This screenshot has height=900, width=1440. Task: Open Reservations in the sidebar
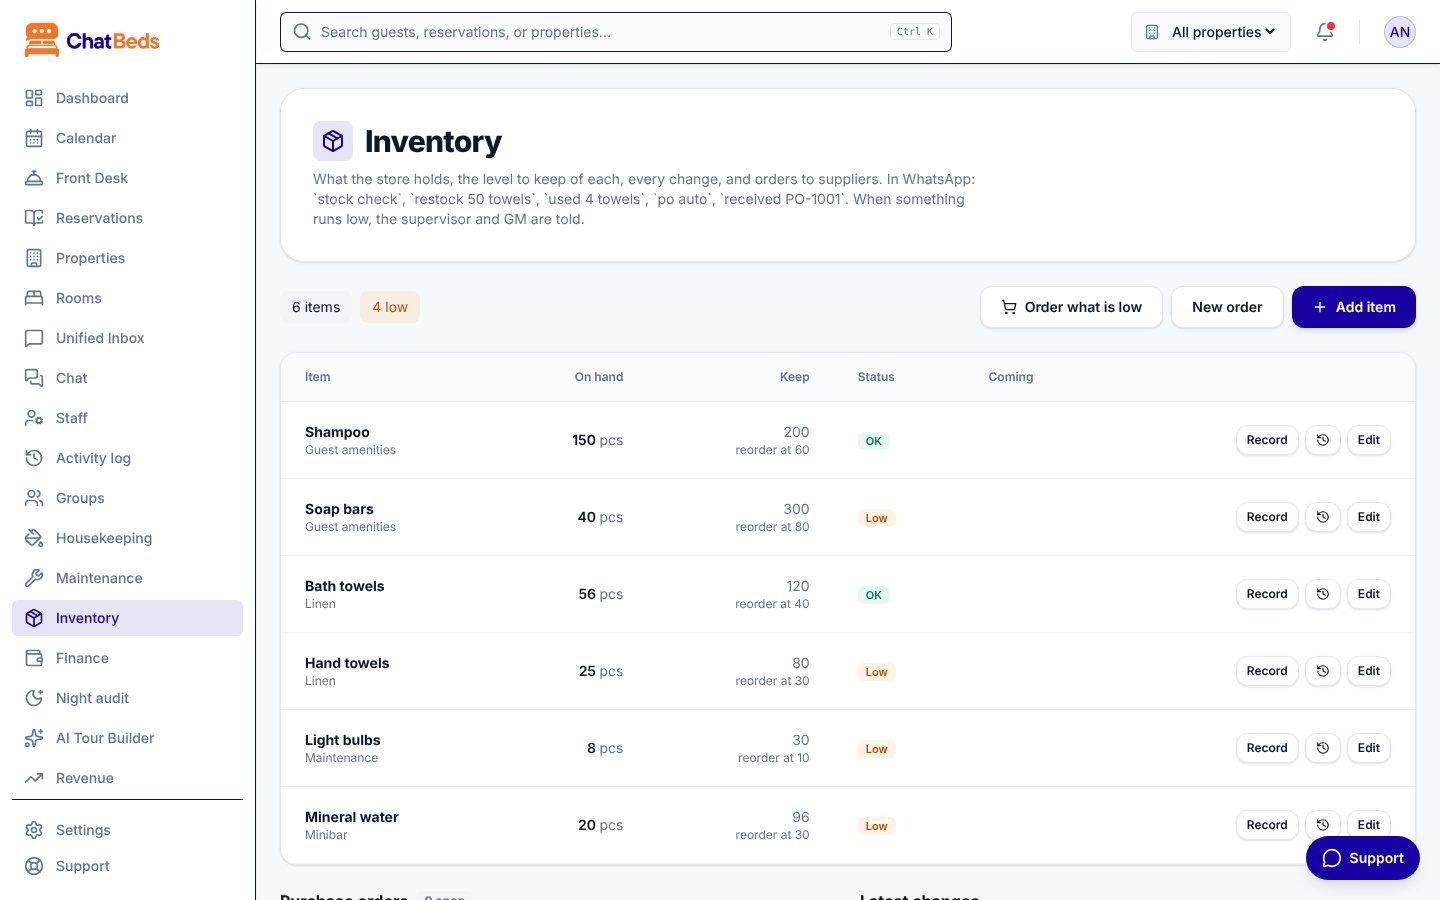(x=127, y=218)
